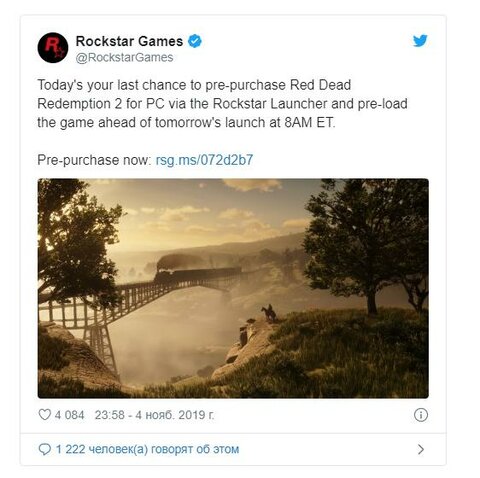Click the Pre-purchase now text label
Screen dimensions: 480x478
tap(94, 160)
